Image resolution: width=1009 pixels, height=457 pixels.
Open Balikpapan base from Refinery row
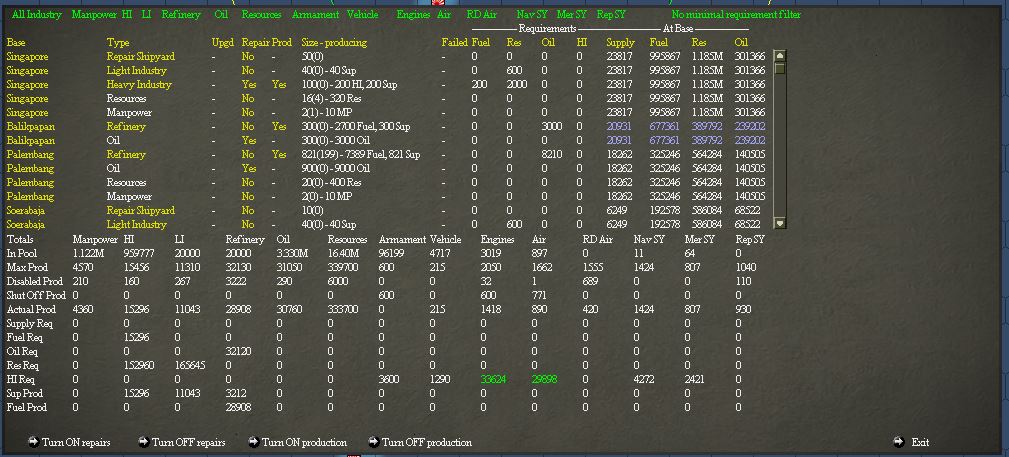point(30,127)
